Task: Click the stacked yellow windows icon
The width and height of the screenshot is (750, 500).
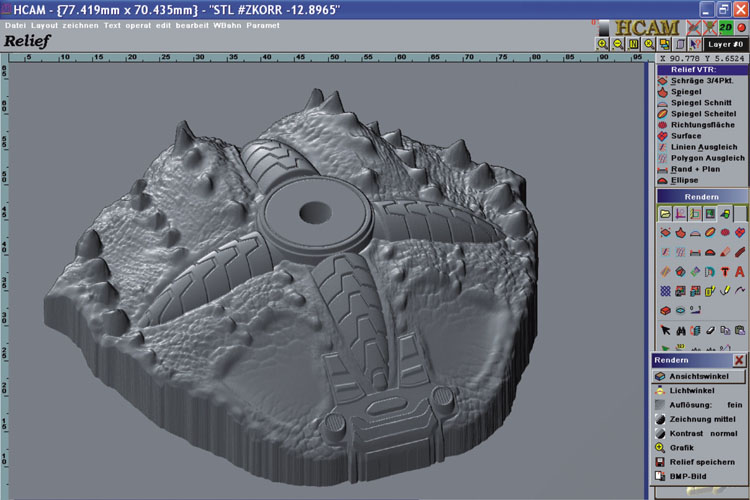Action: [x=664, y=44]
